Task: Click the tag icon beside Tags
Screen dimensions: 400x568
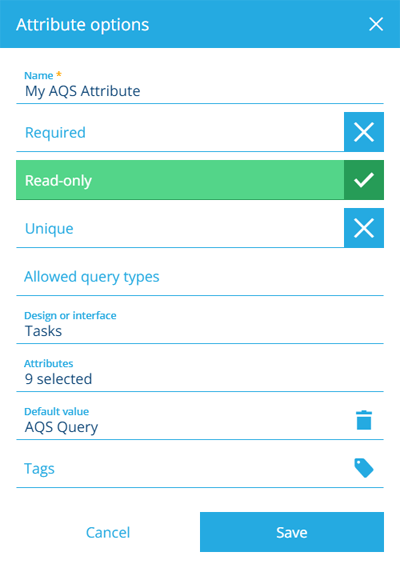Action: (x=364, y=468)
